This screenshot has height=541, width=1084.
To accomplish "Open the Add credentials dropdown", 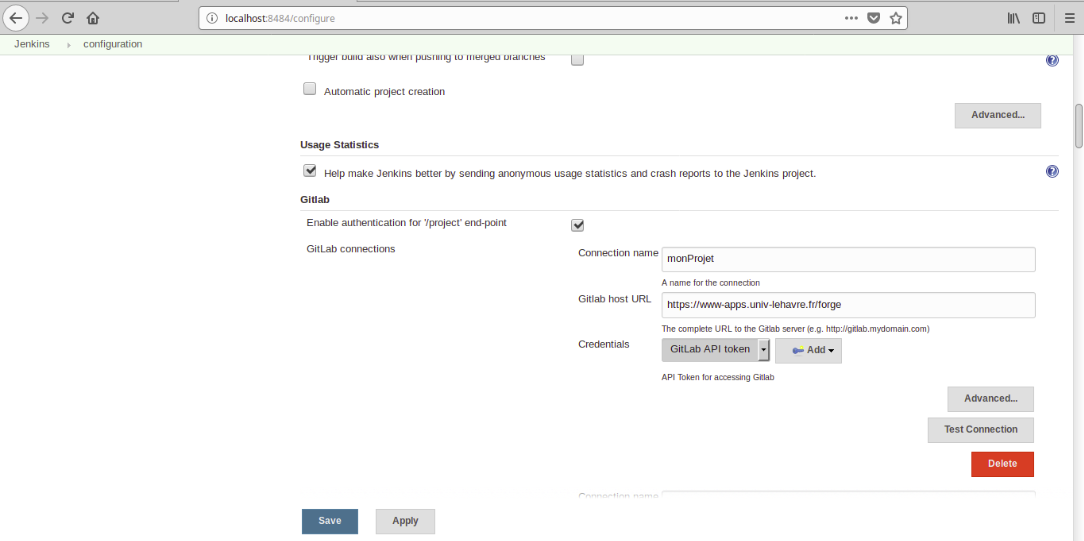I will pyautogui.click(x=808, y=350).
